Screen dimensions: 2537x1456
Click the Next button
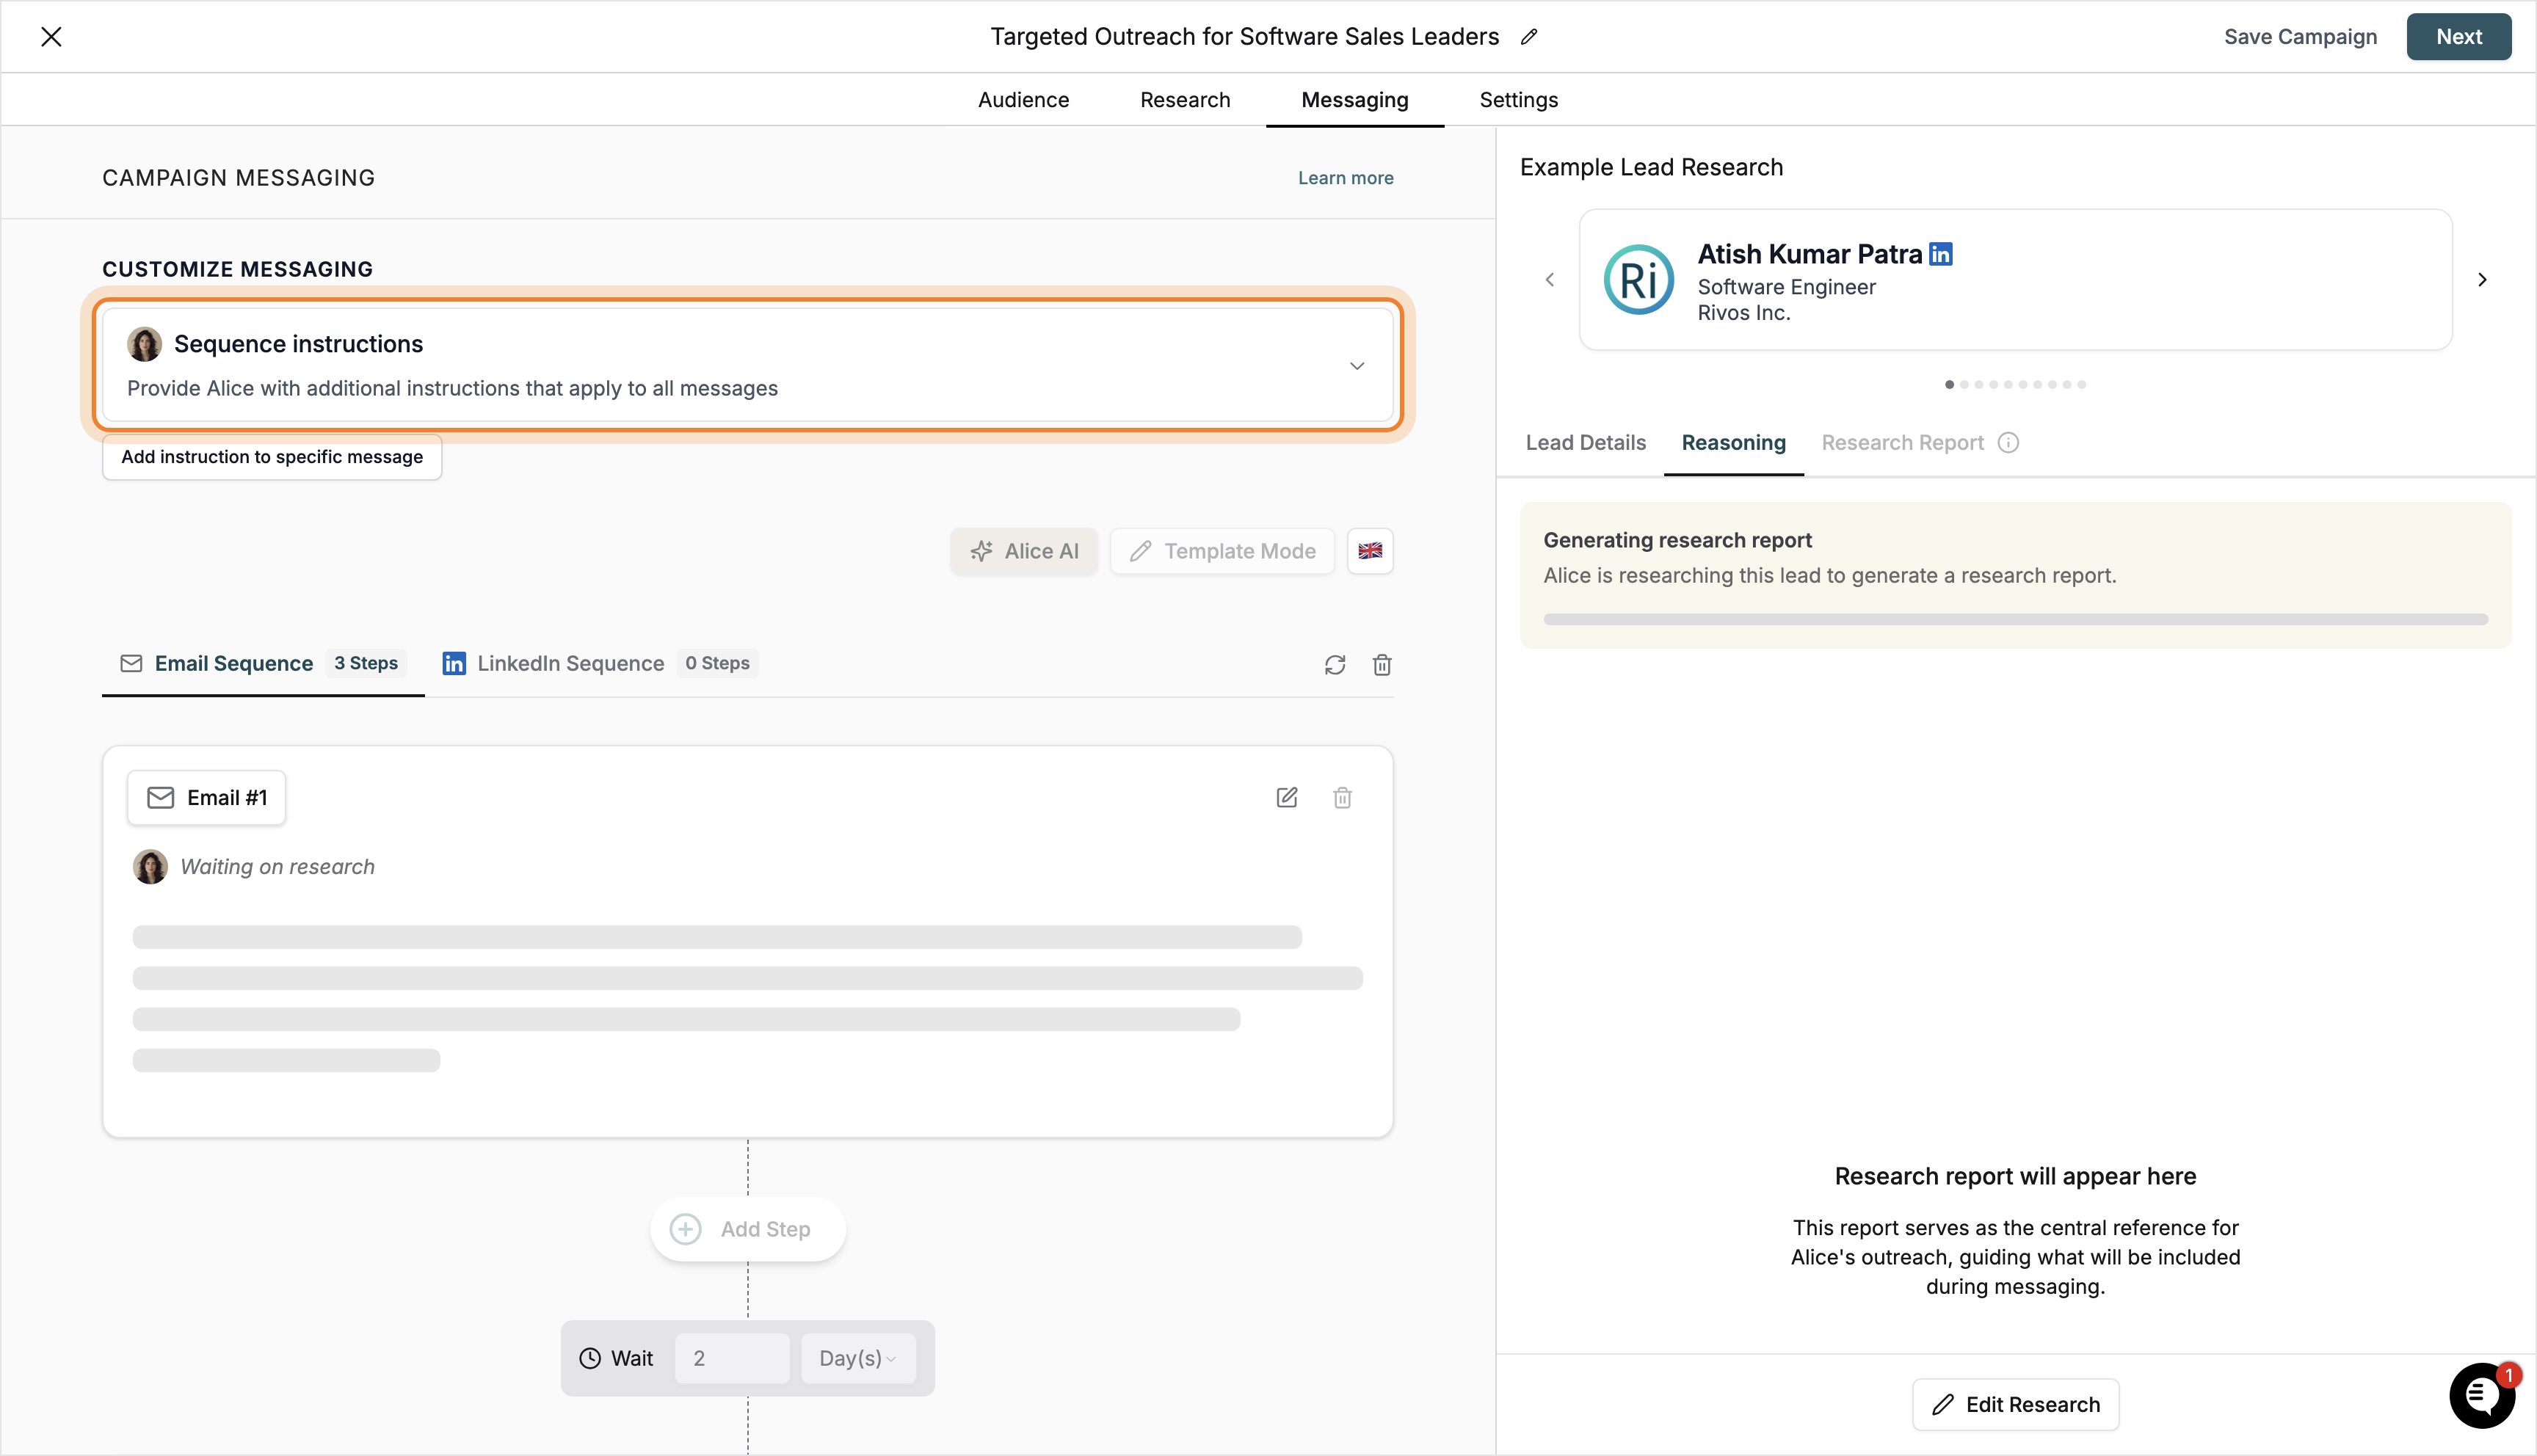pos(2459,36)
